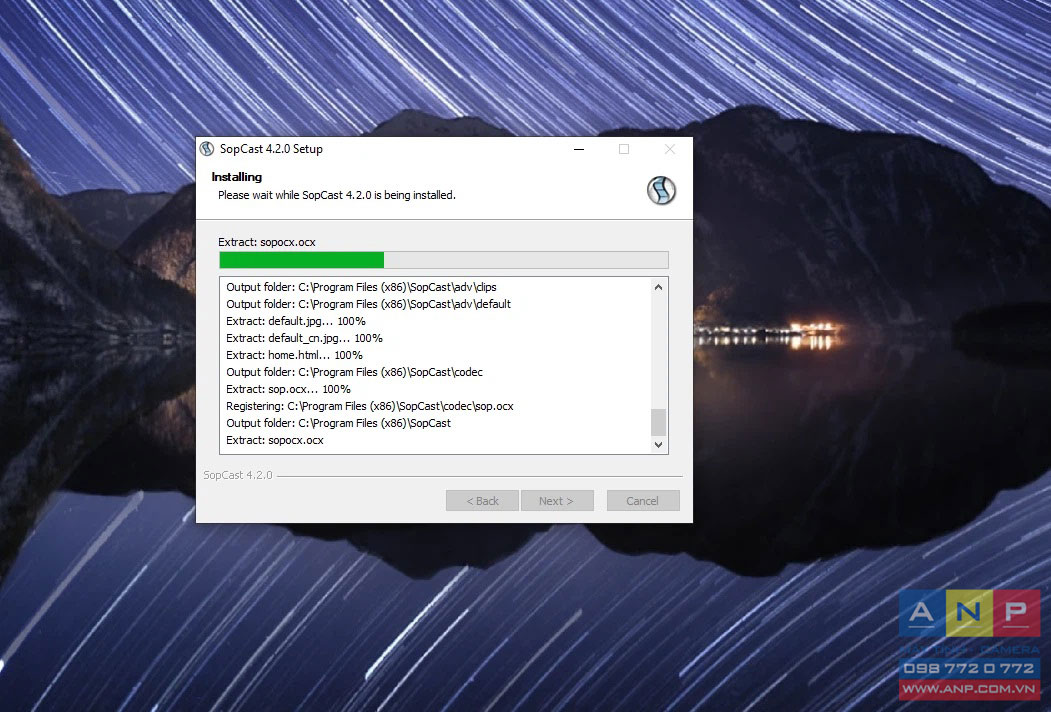The image size is (1051, 712).
Task: Click the 'Installing' heading
Action: [x=237, y=177]
